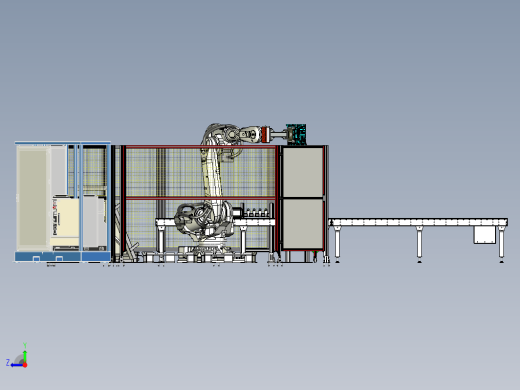Image resolution: width=520 pixels, height=390 pixels.
Task: Select the teal gripper on the robot arm
Action: coord(296,134)
